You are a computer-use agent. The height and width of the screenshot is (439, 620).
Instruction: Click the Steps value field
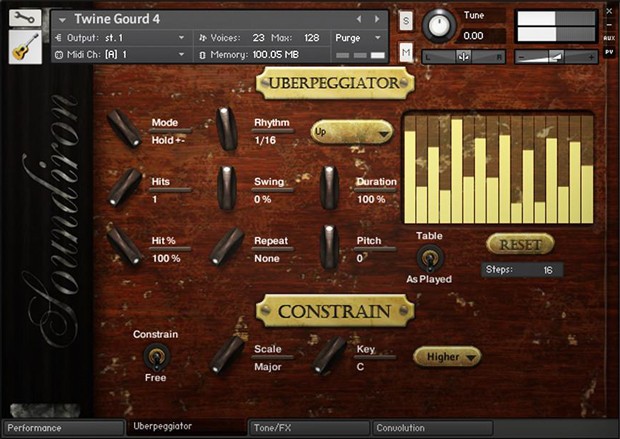click(x=522, y=270)
